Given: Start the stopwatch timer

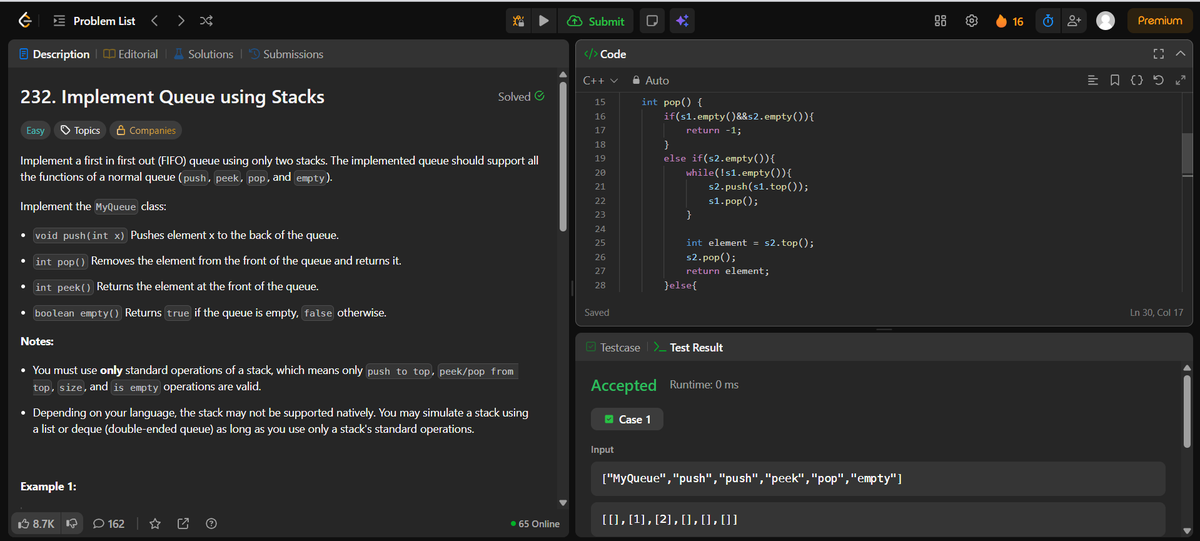Looking at the screenshot, I should coord(1047,21).
